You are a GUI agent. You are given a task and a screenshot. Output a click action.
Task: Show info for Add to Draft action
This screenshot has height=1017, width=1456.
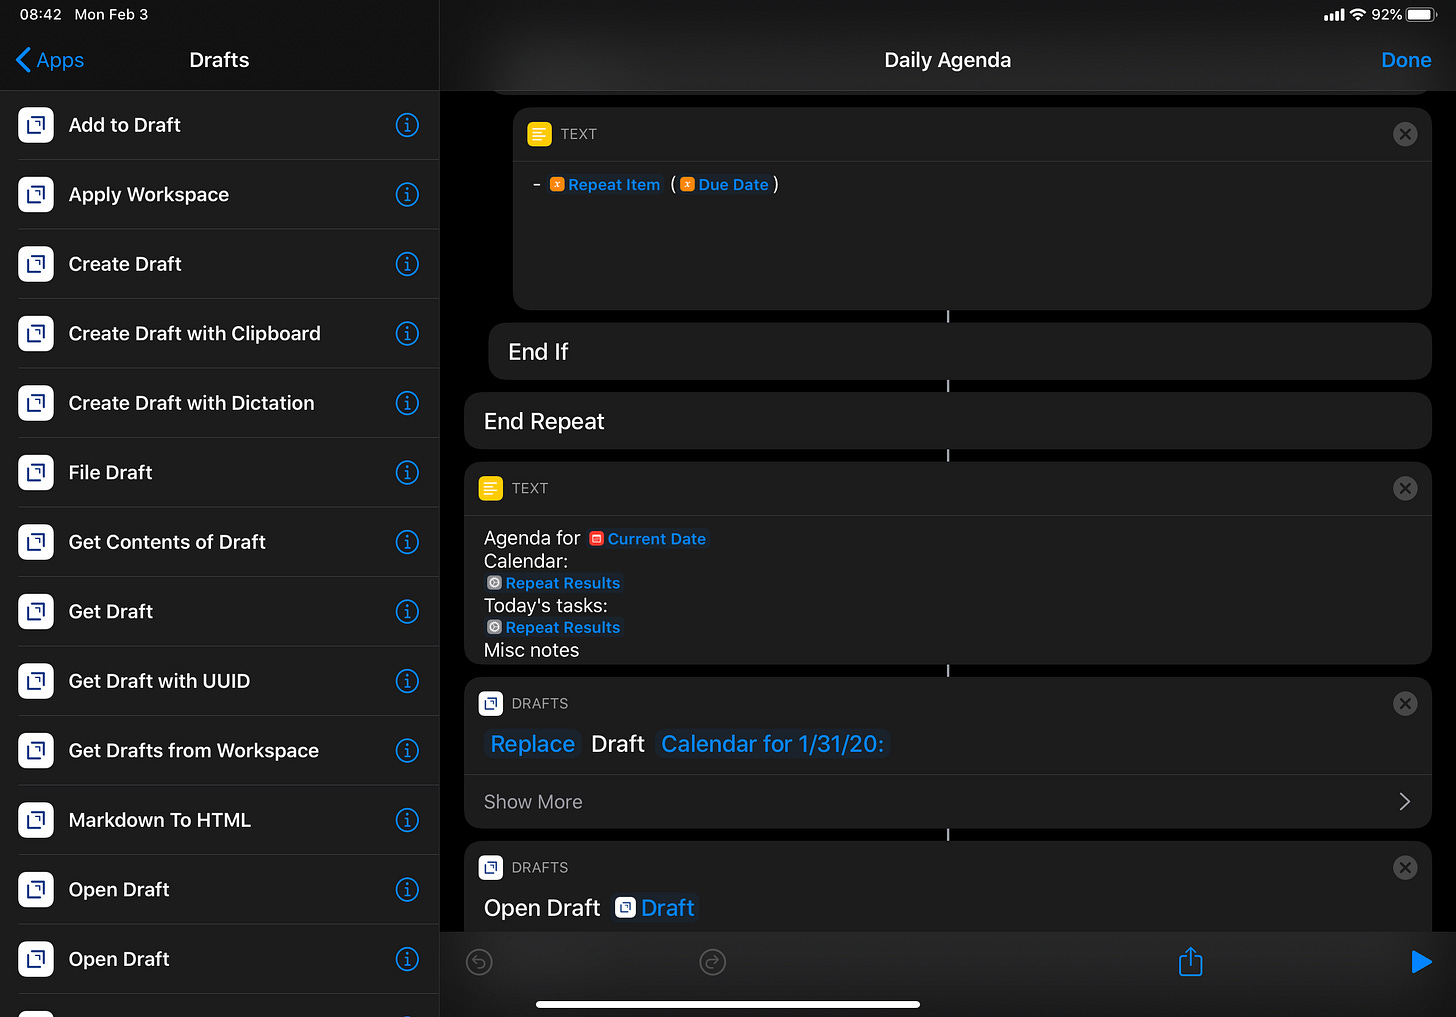click(x=407, y=125)
